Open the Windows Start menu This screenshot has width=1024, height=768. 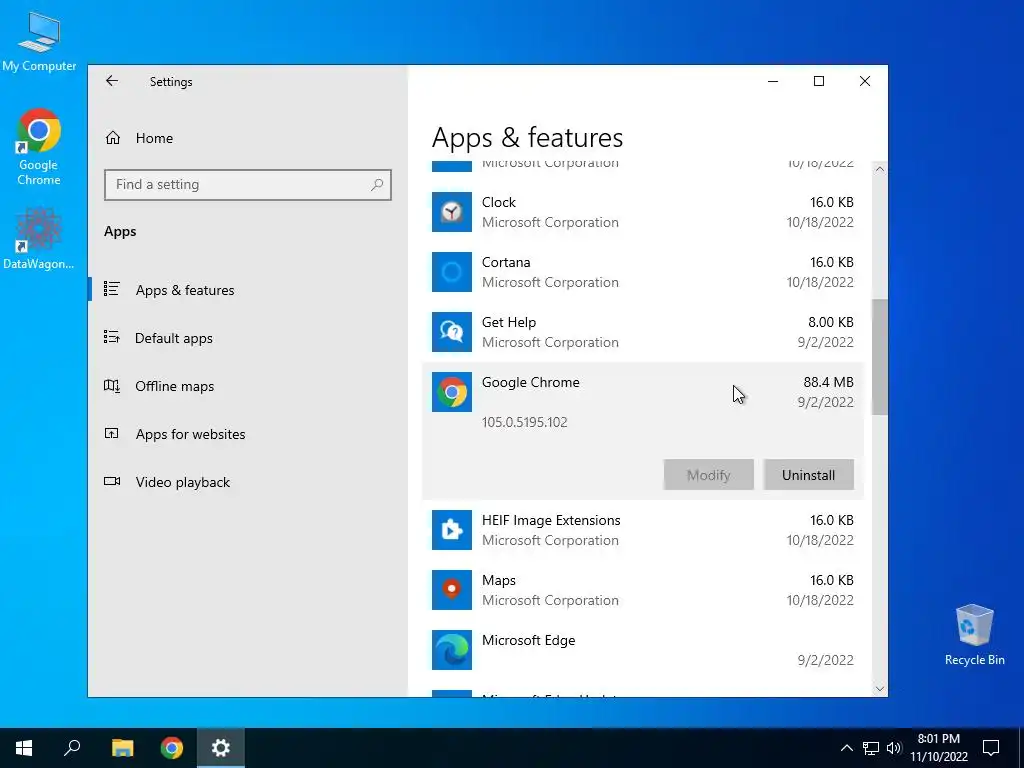click(x=24, y=748)
